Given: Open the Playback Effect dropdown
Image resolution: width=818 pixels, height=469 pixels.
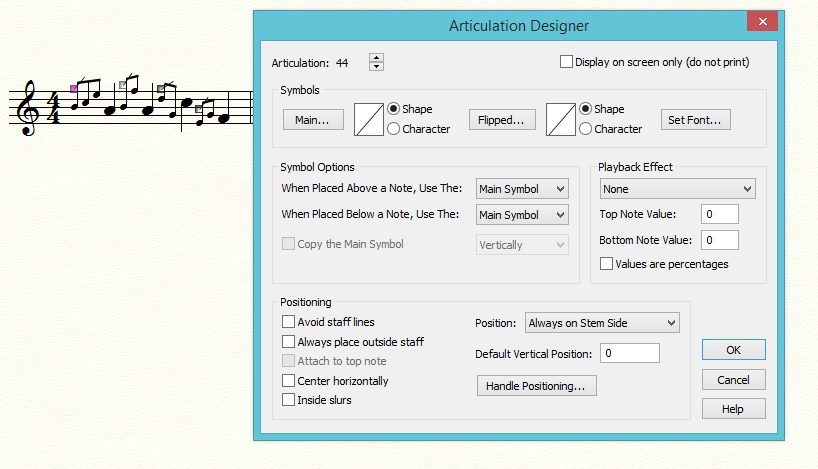Looking at the screenshot, I should tap(677, 189).
